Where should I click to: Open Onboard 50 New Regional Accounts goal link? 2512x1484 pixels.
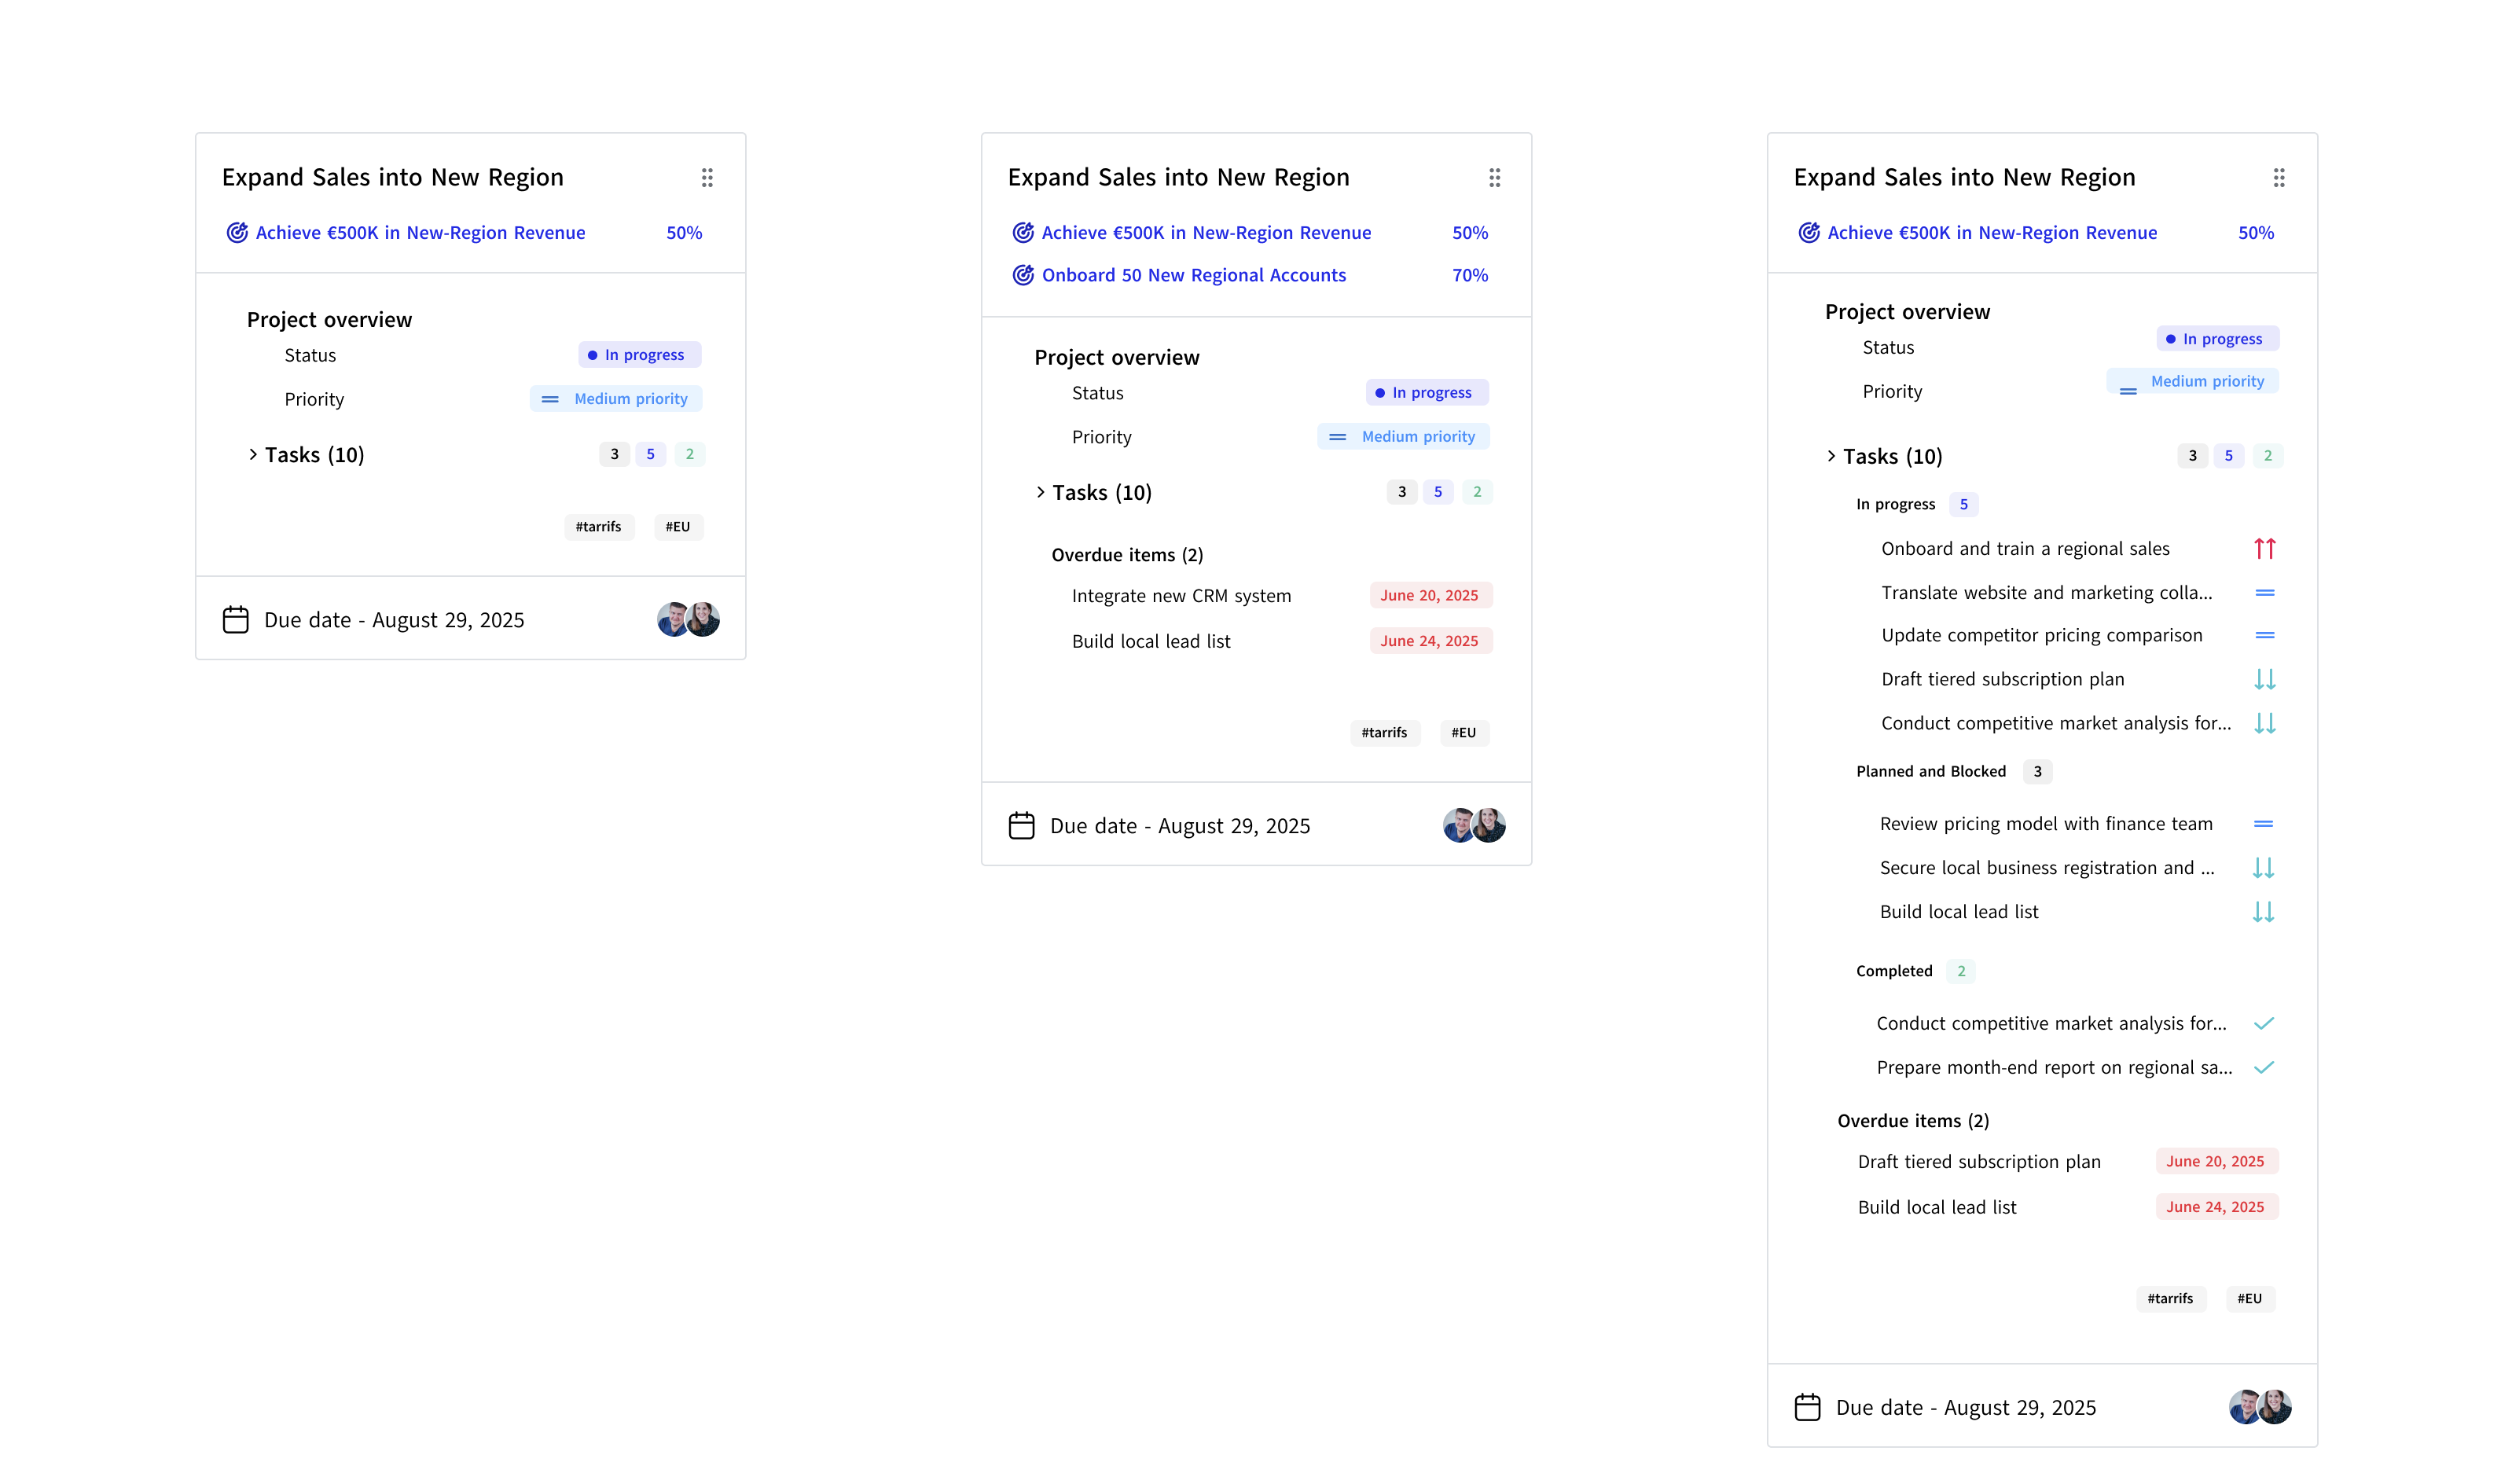click(1193, 275)
